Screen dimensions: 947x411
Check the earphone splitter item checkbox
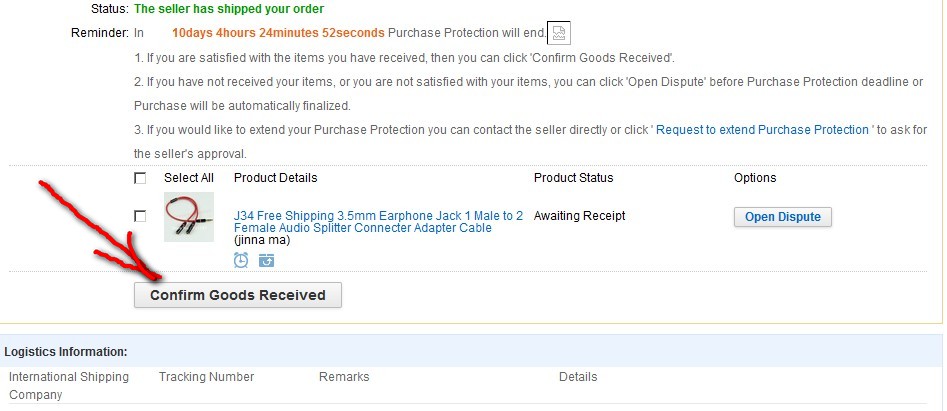[x=140, y=216]
